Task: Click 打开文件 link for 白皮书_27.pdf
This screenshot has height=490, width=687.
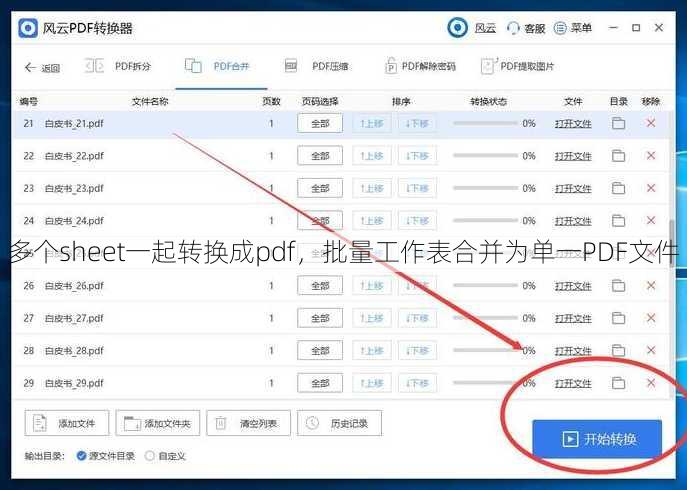Action: [573, 318]
